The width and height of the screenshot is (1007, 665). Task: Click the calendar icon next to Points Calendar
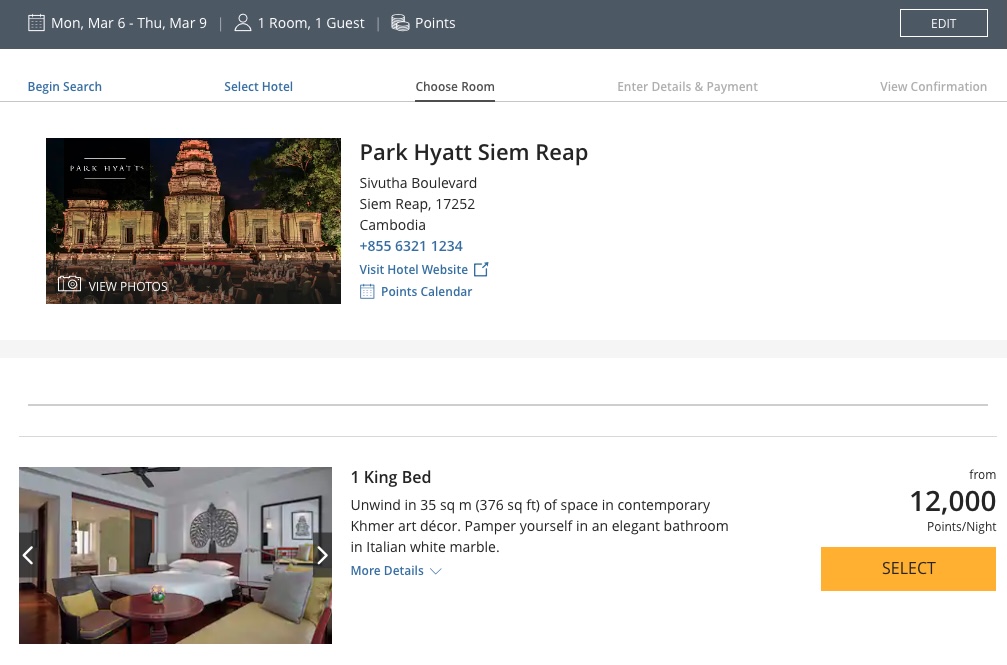click(x=367, y=291)
